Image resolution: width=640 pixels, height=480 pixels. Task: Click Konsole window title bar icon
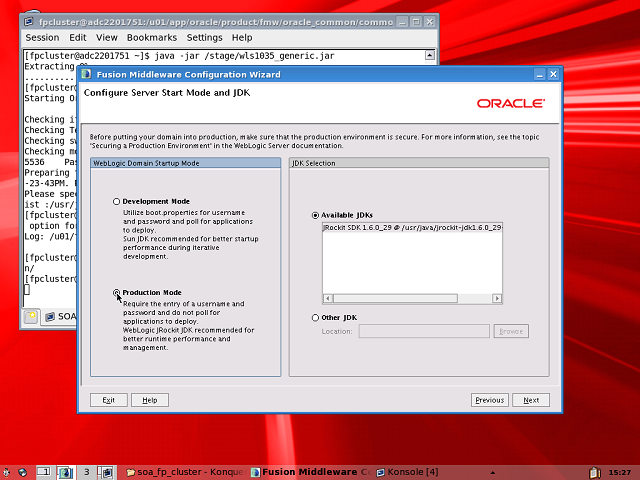pos(29,22)
